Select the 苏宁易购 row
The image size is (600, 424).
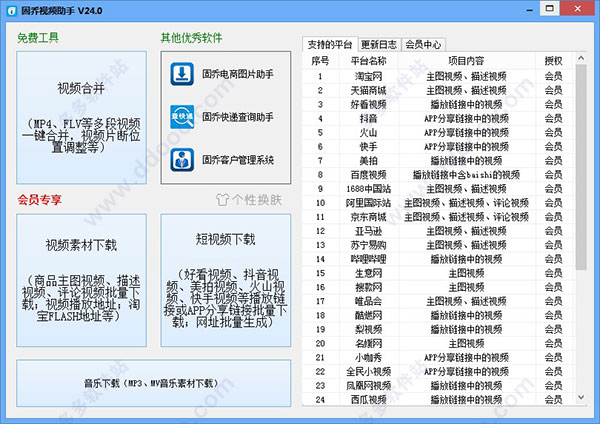(439, 245)
